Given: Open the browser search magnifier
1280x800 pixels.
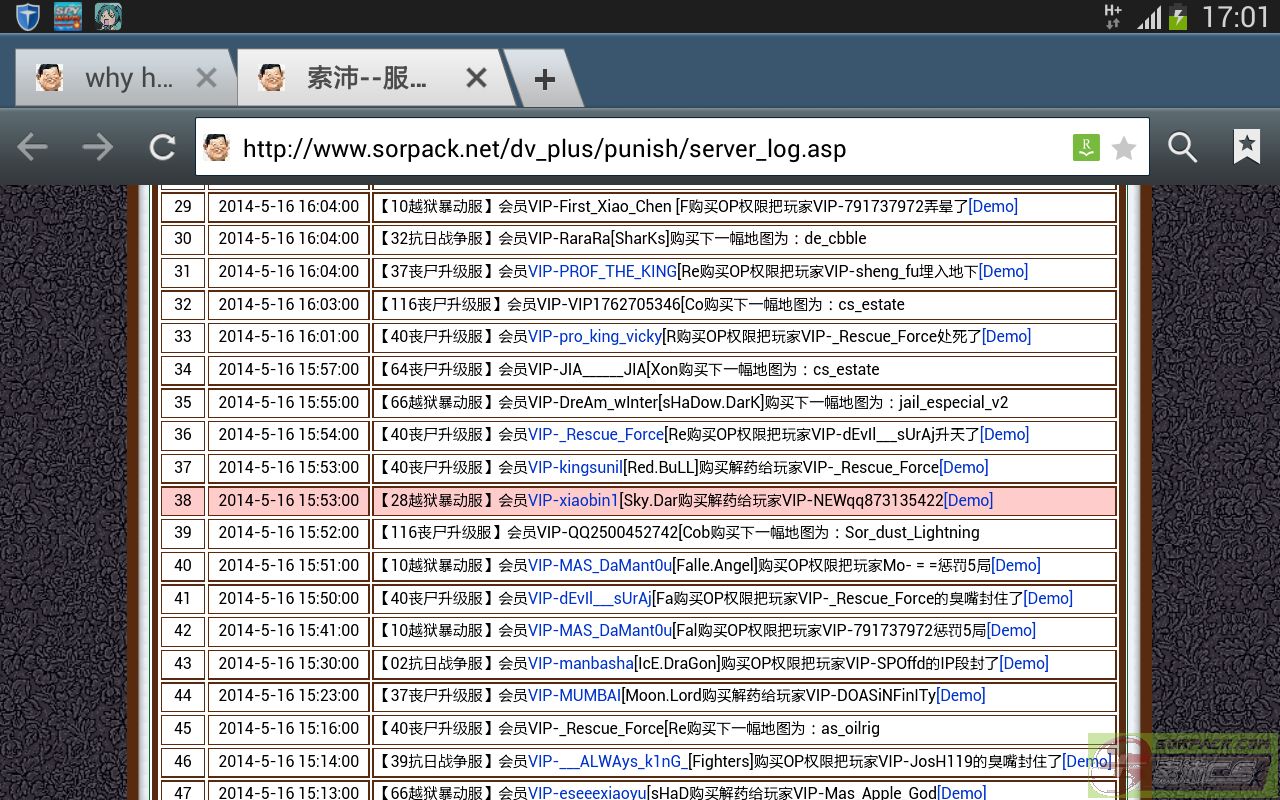Looking at the screenshot, I should pyautogui.click(x=1182, y=148).
